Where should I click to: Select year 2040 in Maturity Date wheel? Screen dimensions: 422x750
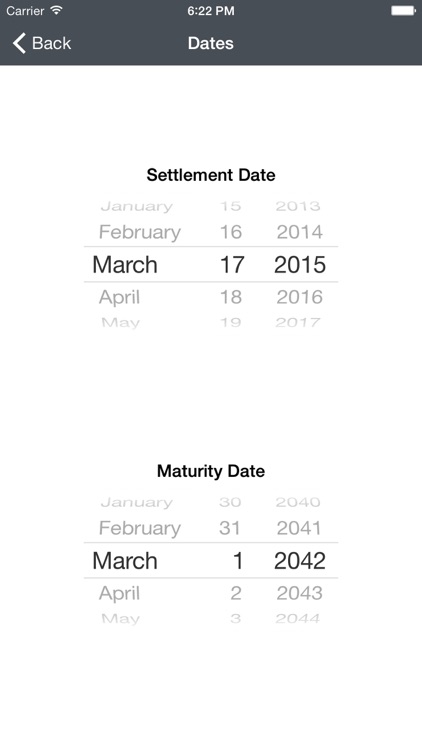click(298, 502)
